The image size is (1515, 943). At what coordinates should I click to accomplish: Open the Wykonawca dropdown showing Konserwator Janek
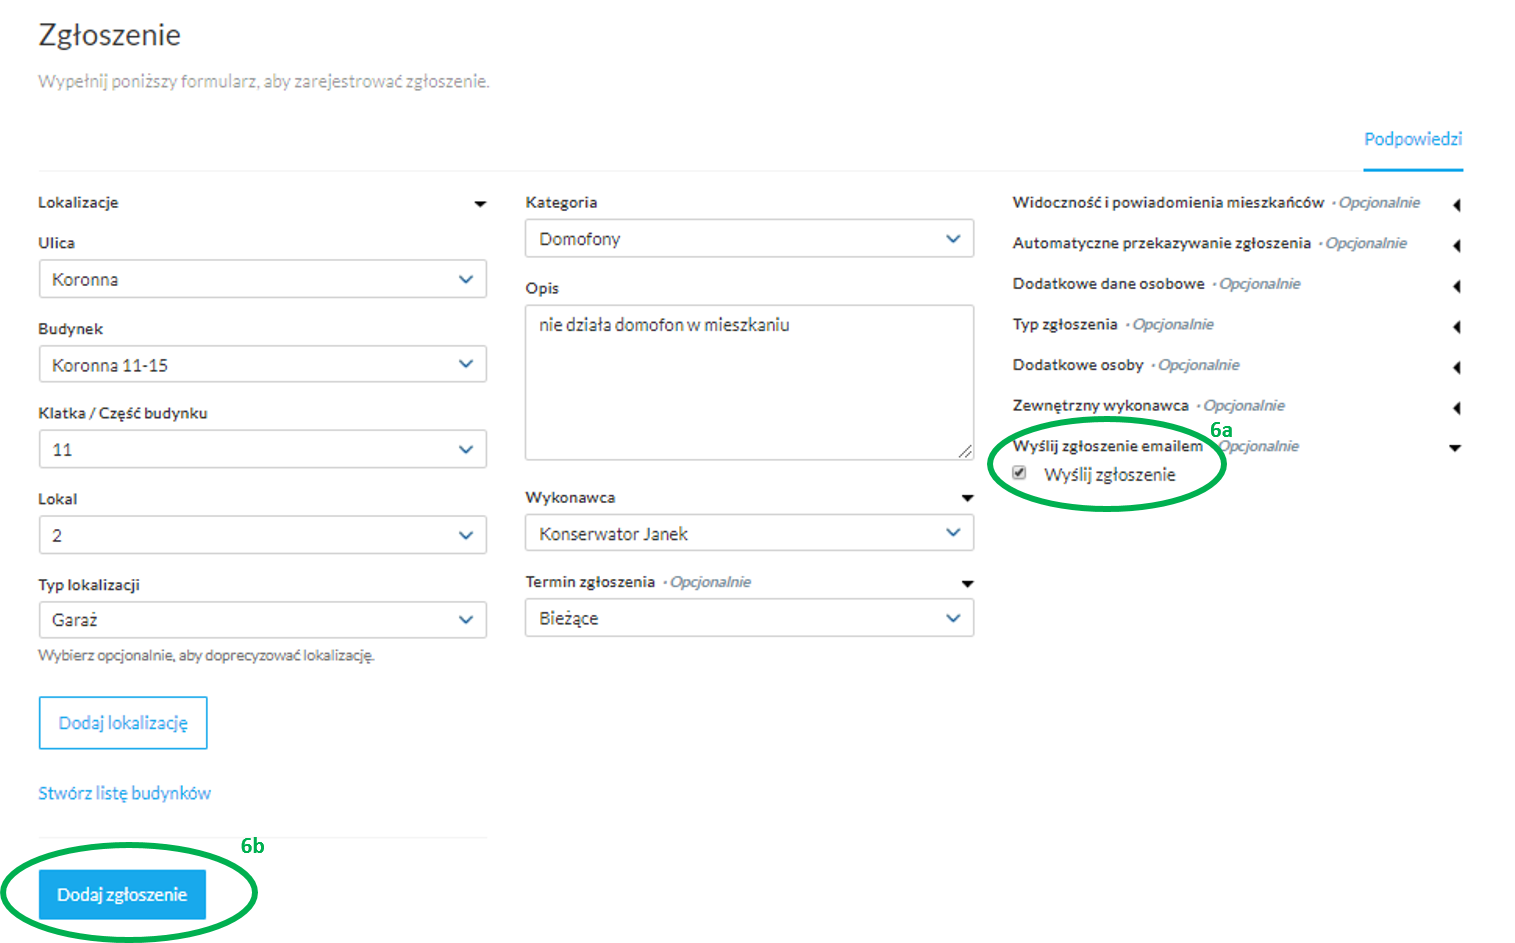coord(749,533)
